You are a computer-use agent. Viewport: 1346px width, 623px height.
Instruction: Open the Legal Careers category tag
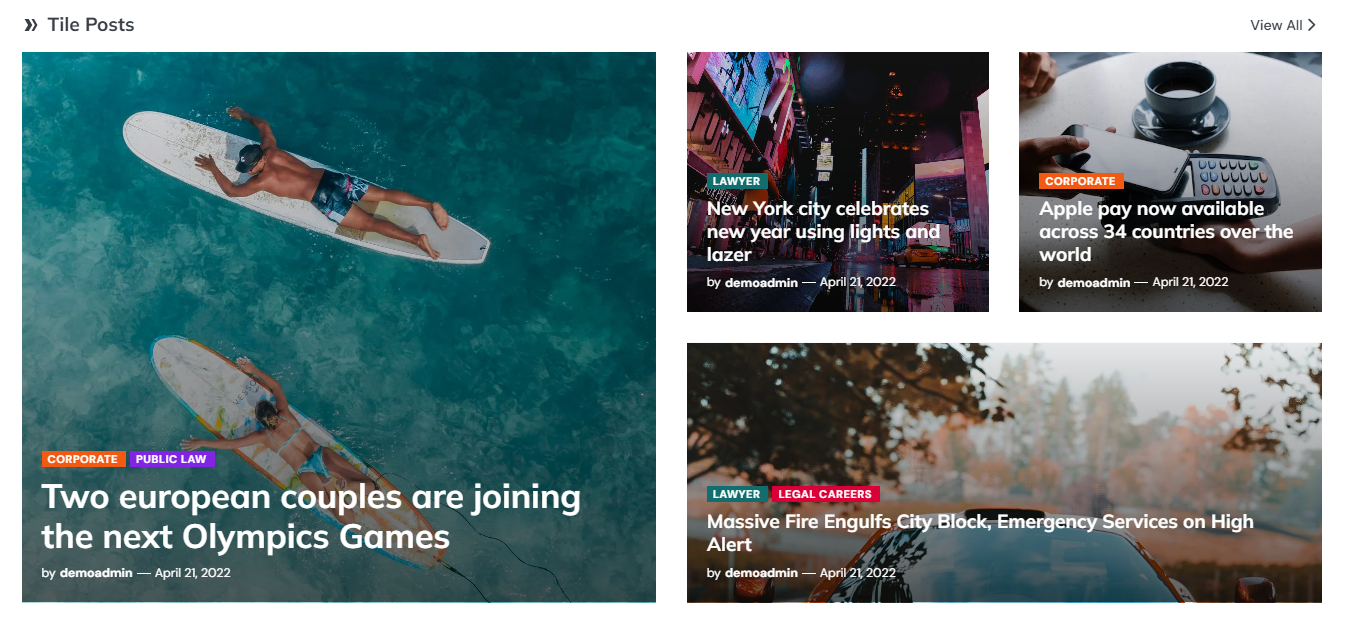click(x=825, y=494)
